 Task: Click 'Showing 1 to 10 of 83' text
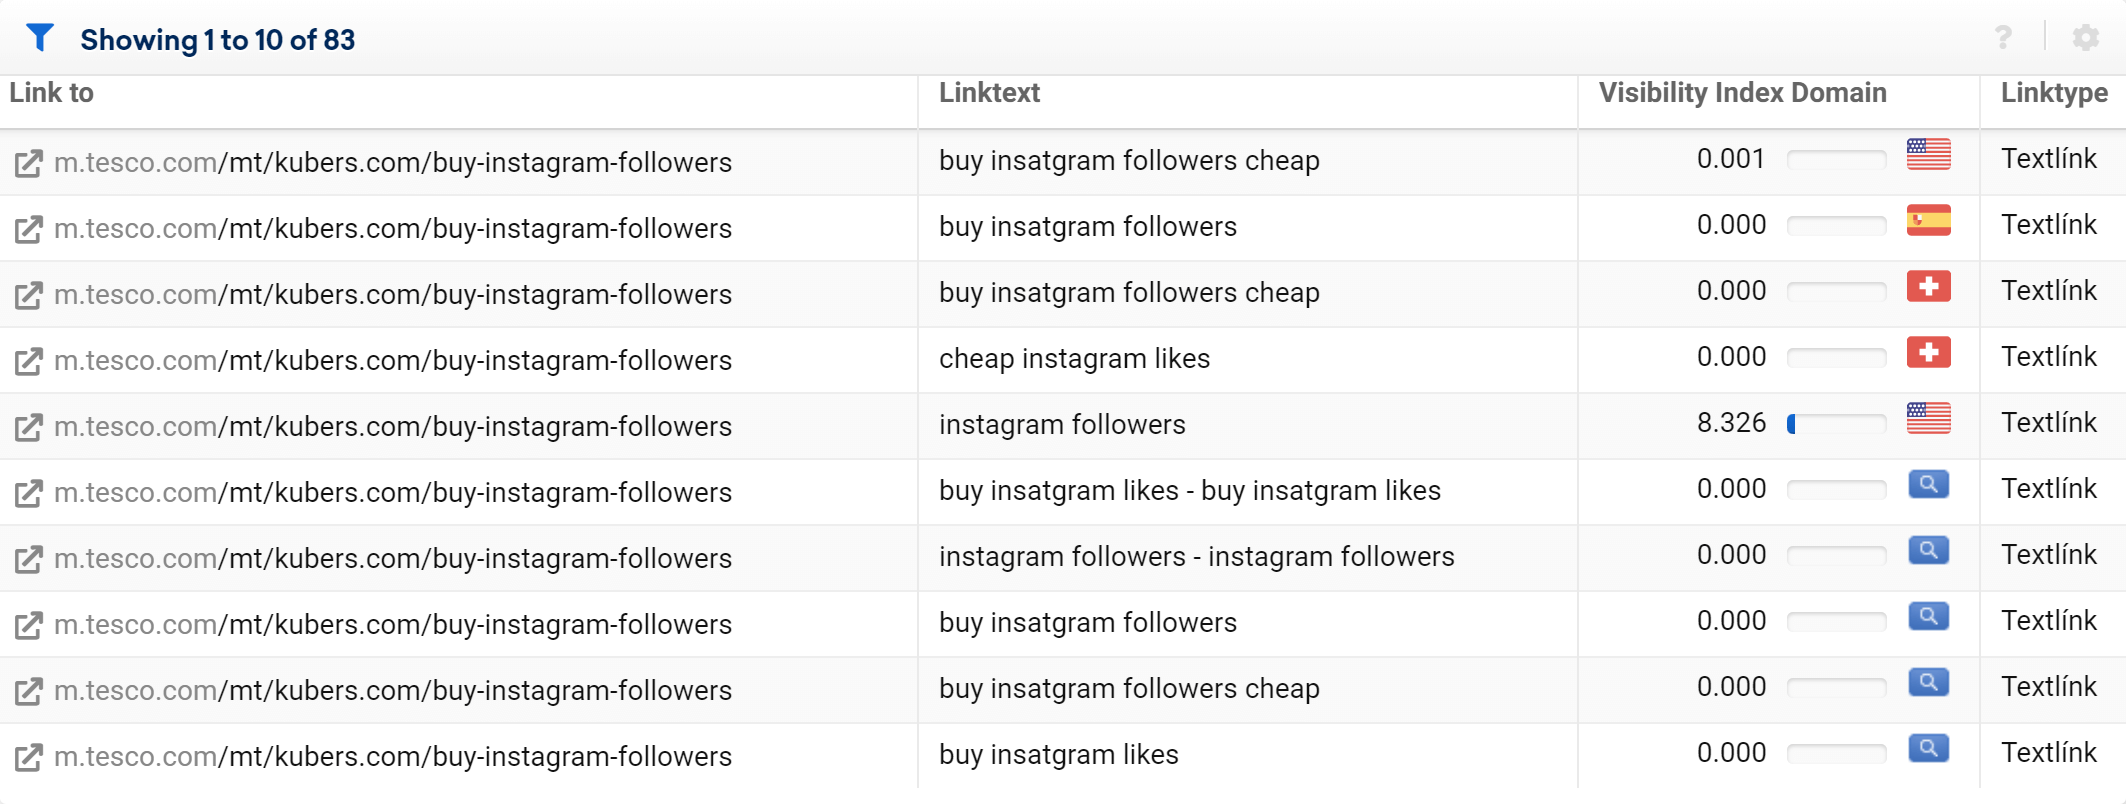point(217,40)
